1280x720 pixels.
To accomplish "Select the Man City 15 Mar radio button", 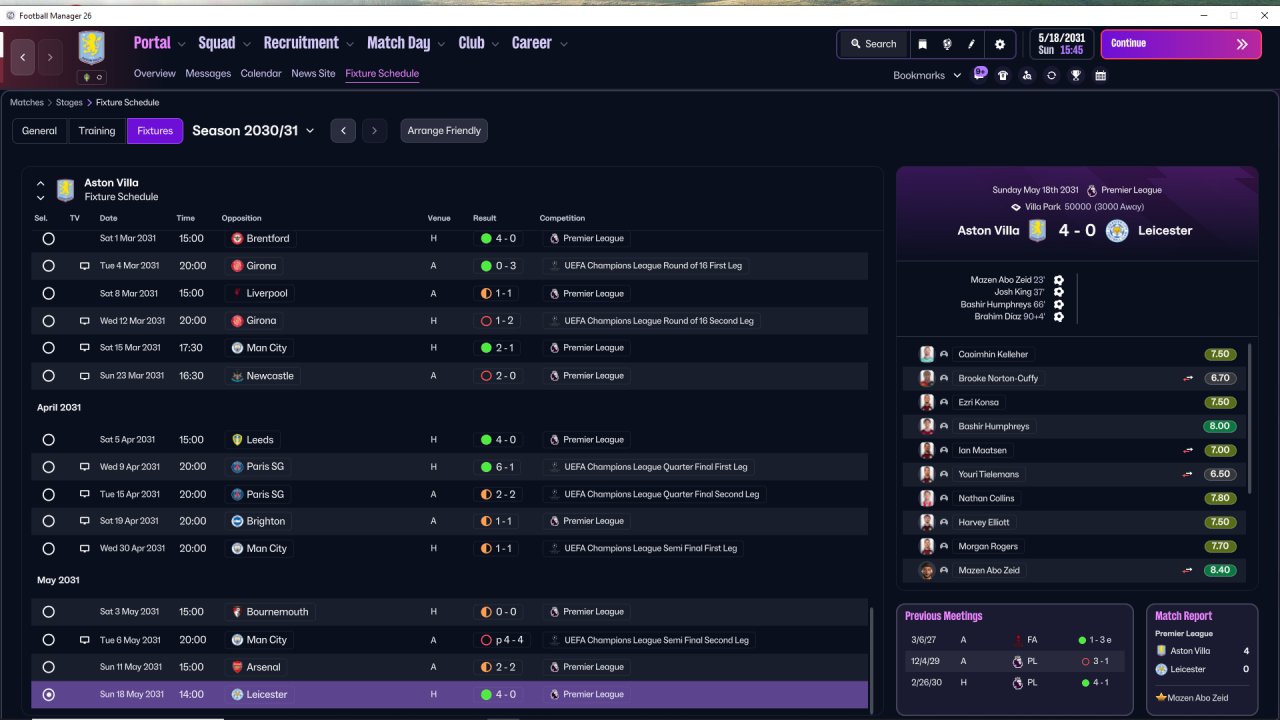I will click(x=48, y=348).
